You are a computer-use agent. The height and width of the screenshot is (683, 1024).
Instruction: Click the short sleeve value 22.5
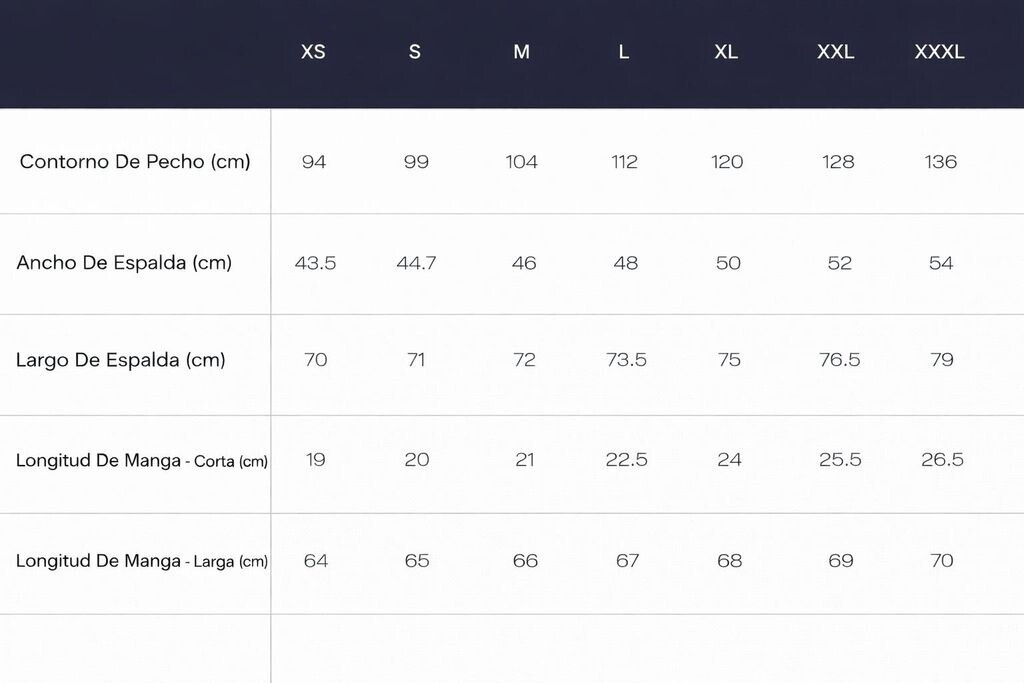(626, 460)
